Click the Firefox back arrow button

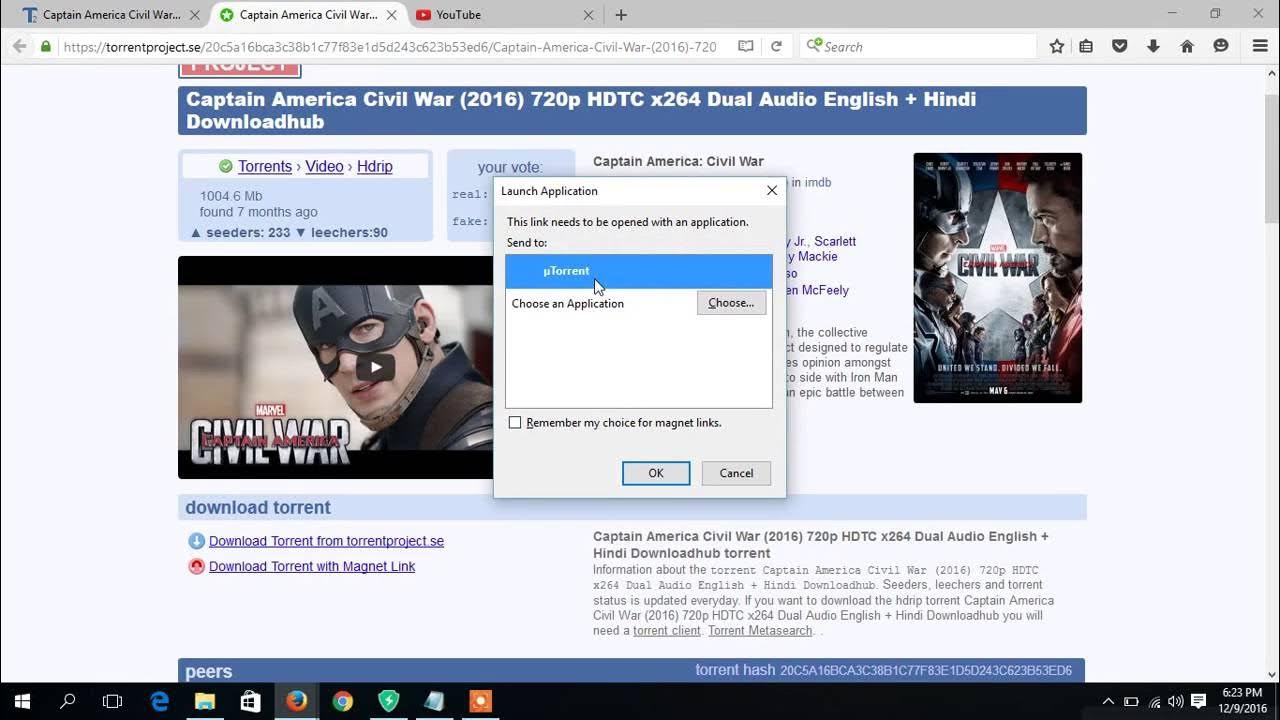19,46
